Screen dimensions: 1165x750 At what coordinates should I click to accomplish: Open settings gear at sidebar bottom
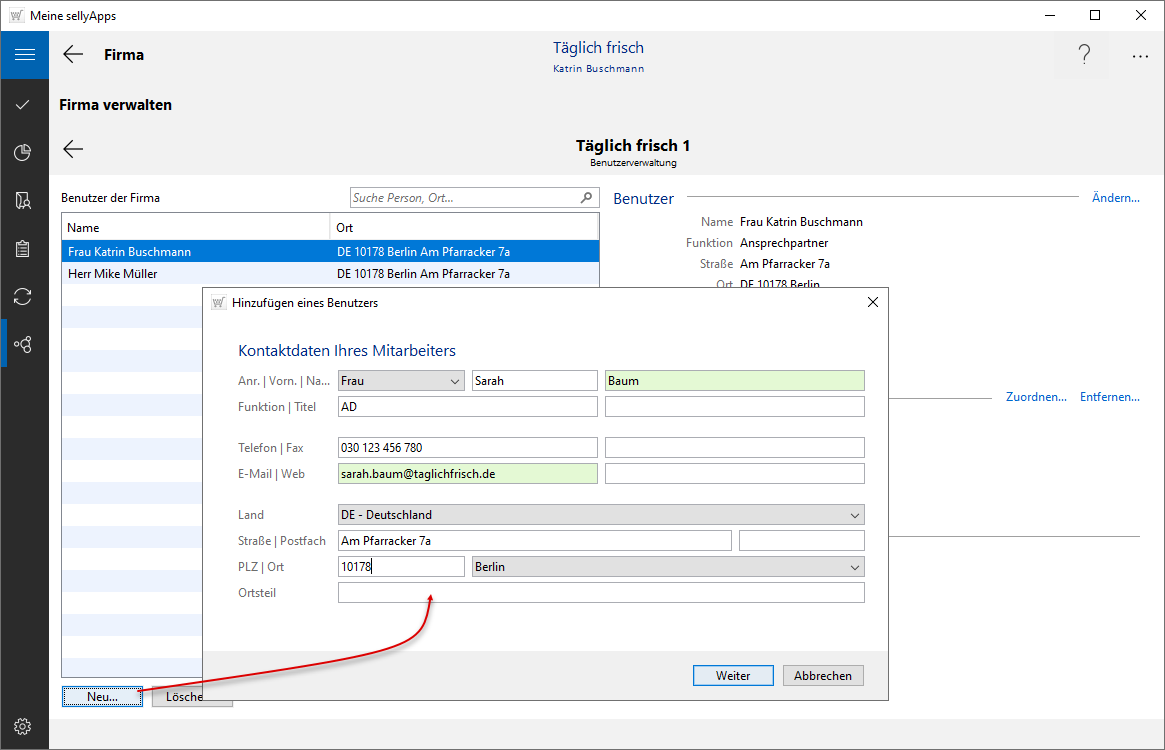coord(24,726)
